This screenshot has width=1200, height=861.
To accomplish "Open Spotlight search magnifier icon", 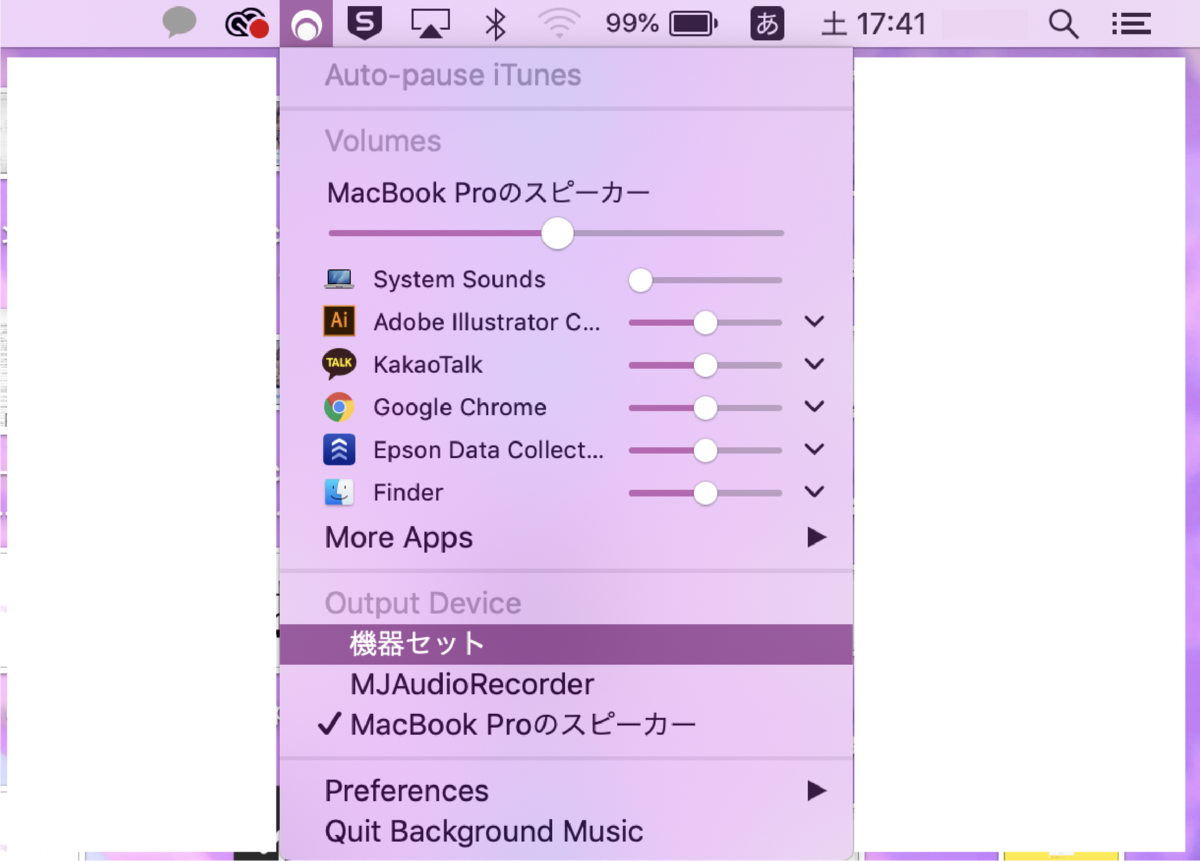I will click(1063, 24).
